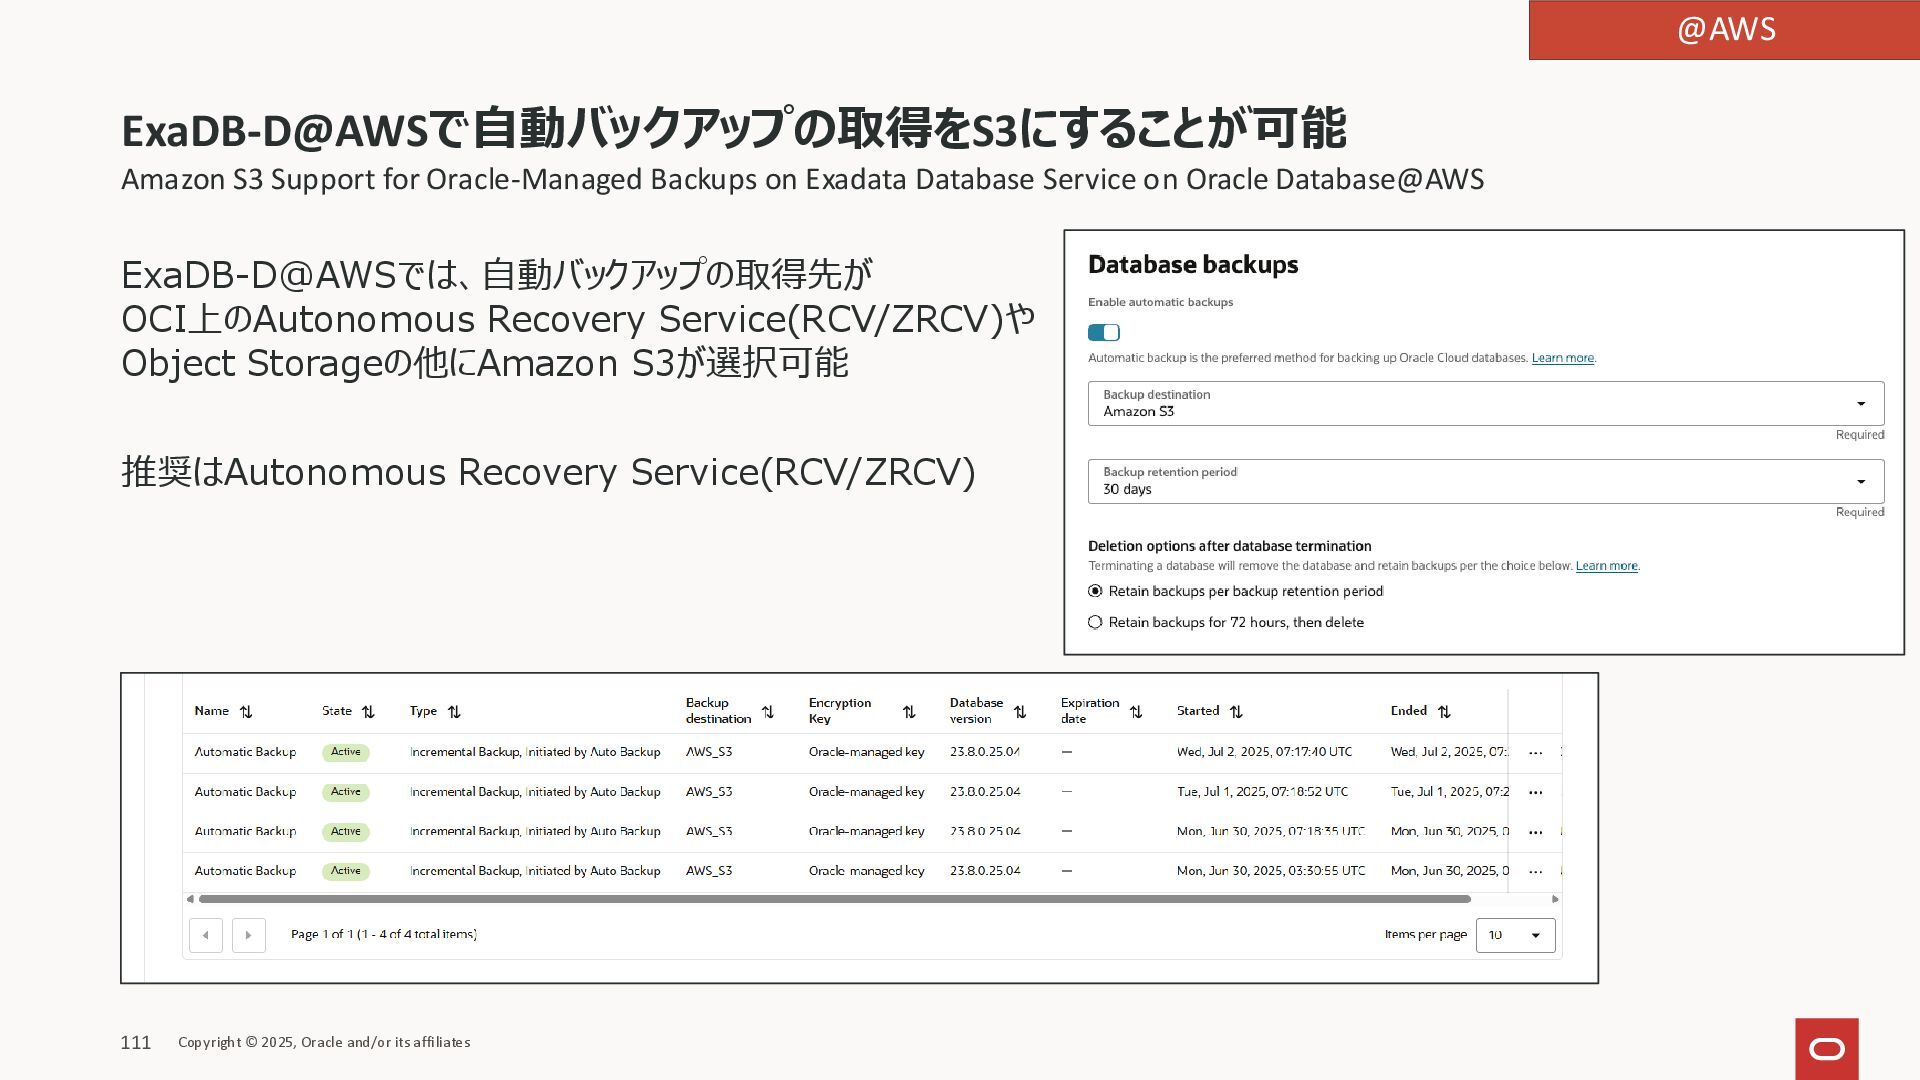The width and height of the screenshot is (1920, 1080).
Task: Click 'Page 1 of 1 (1 - 4 of 4 total items)'
Action: click(x=384, y=934)
